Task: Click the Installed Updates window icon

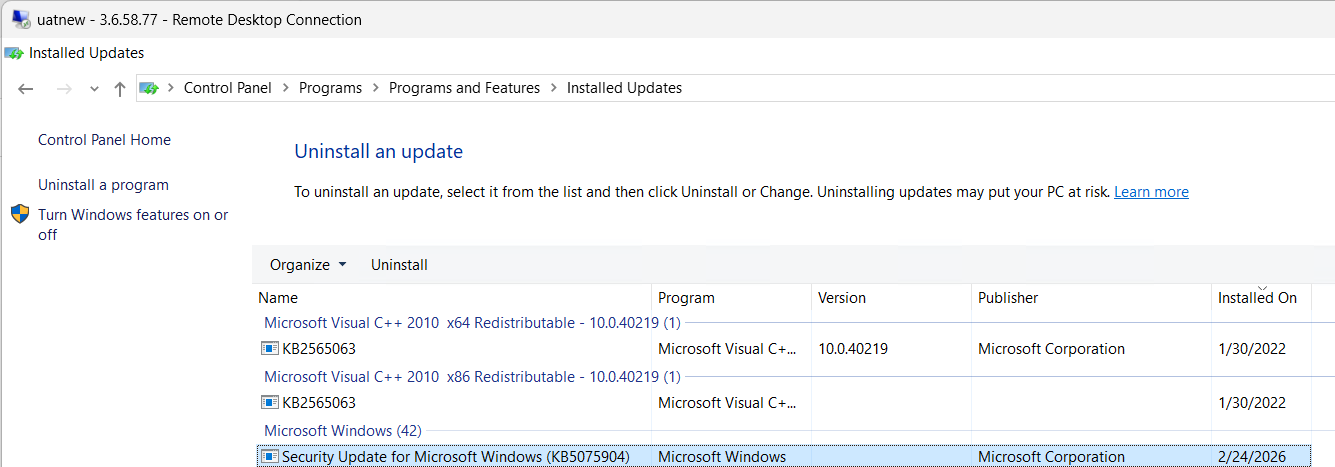Action: point(14,53)
